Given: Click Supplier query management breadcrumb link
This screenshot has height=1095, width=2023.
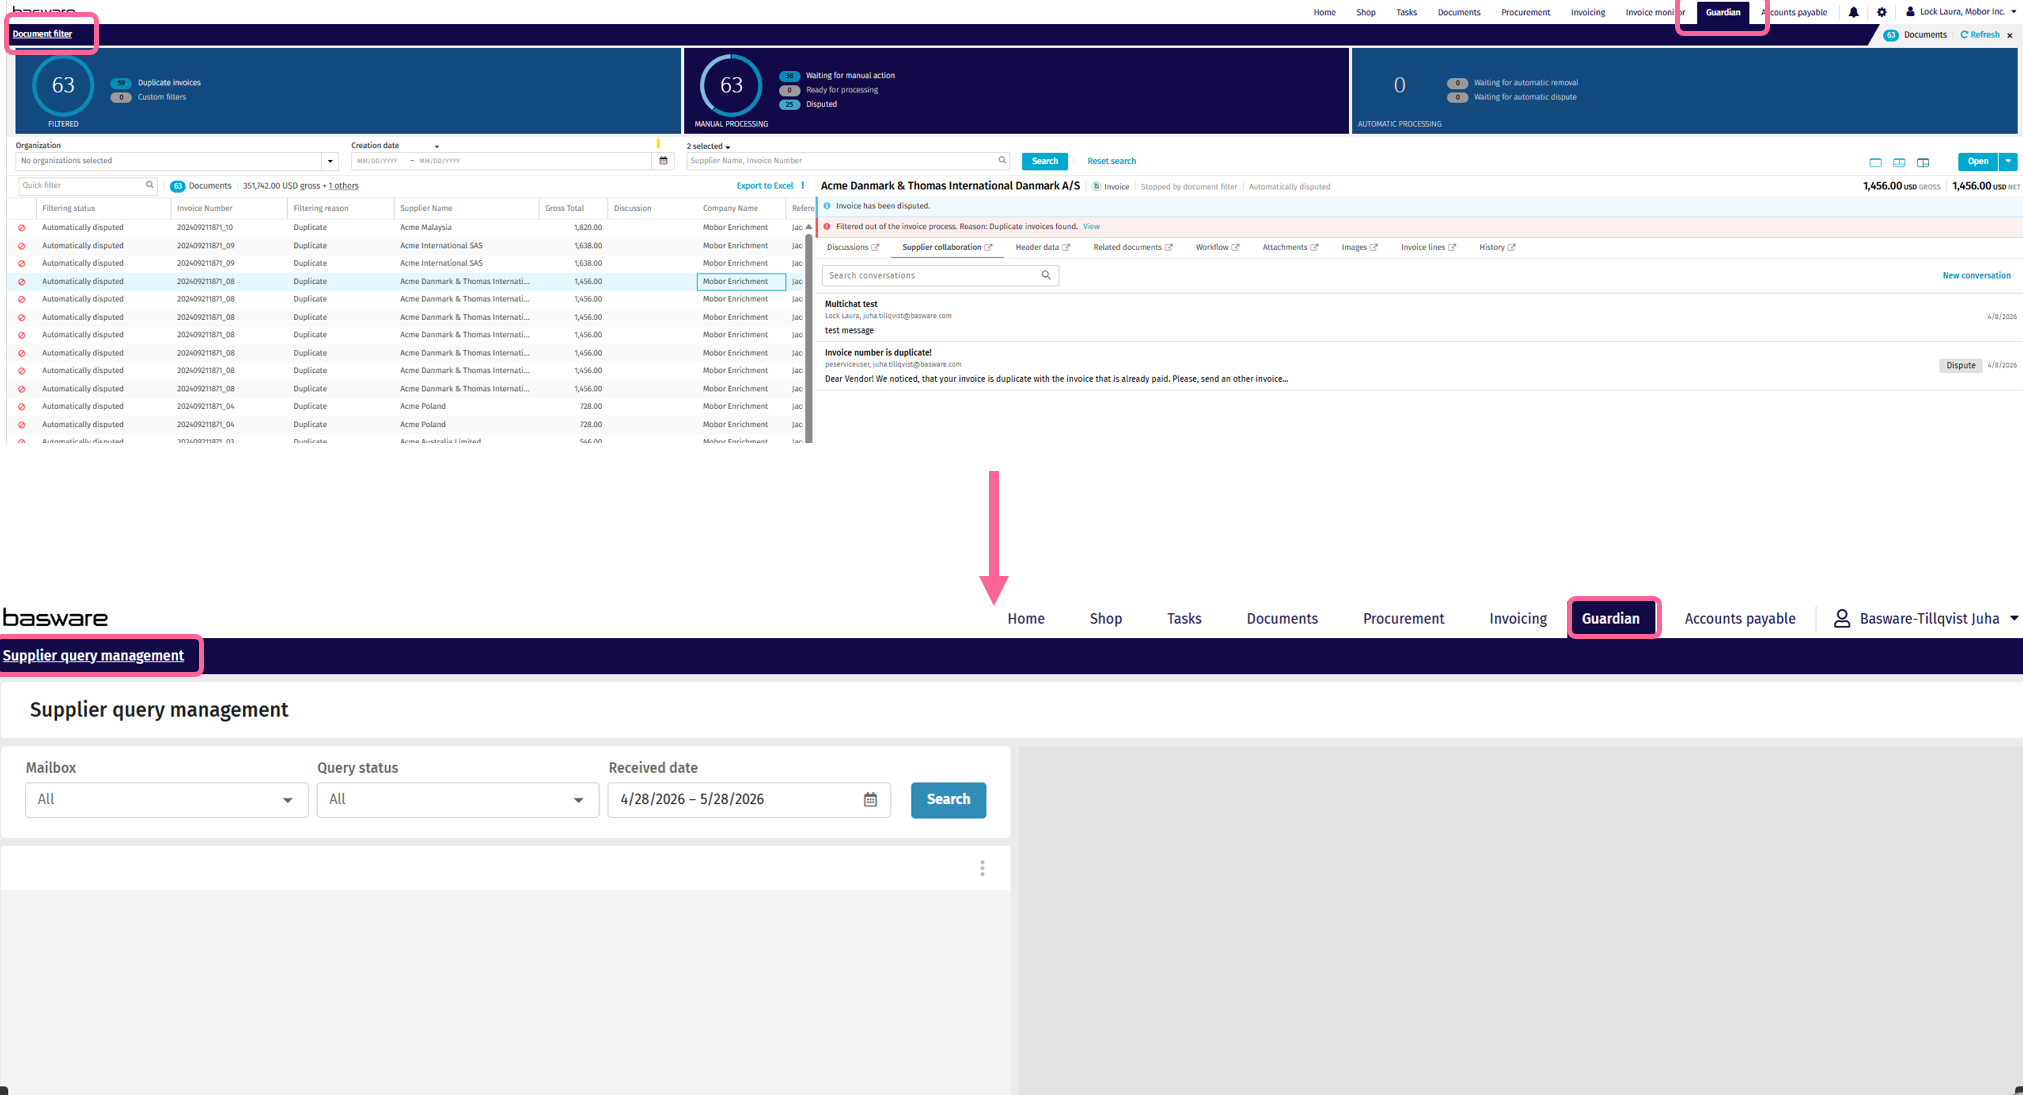Looking at the screenshot, I should (93, 655).
